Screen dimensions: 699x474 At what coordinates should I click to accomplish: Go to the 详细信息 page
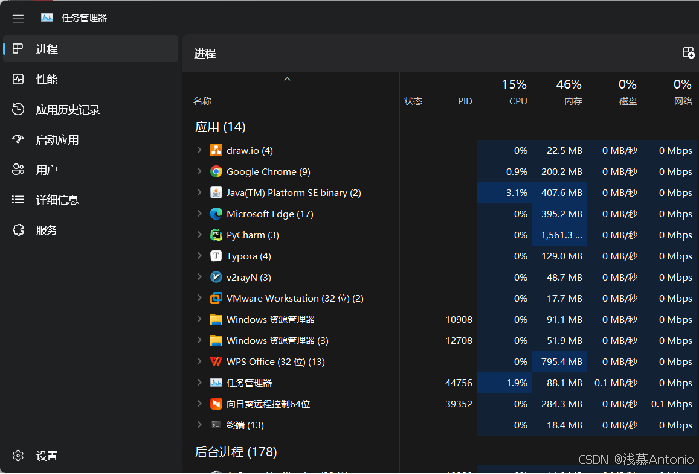(x=57, y=200)
